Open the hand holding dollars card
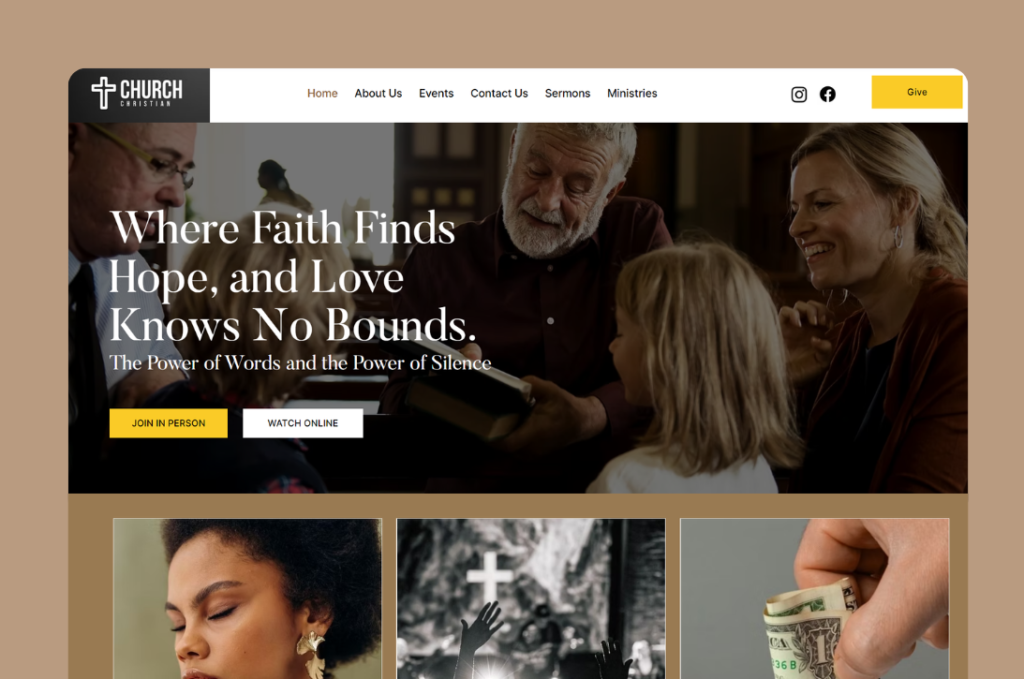The height and width of the screenshot is (679, 1024). point(814,599)
